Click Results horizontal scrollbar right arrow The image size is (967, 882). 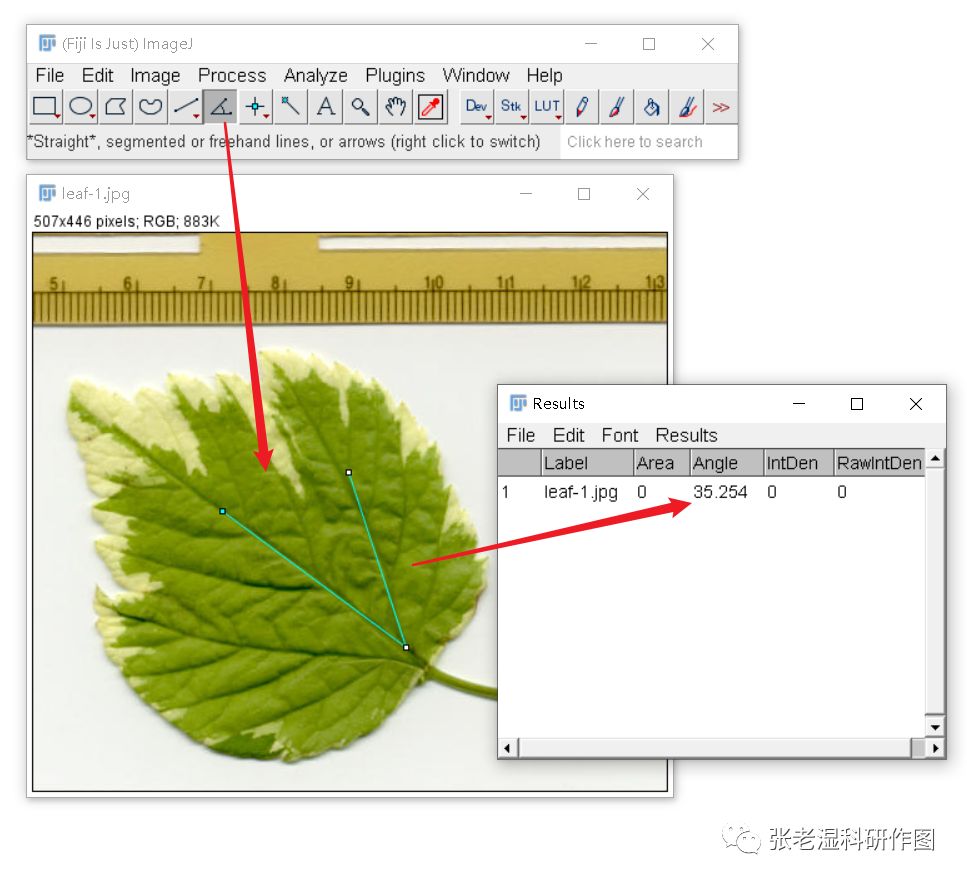[936, 748]
